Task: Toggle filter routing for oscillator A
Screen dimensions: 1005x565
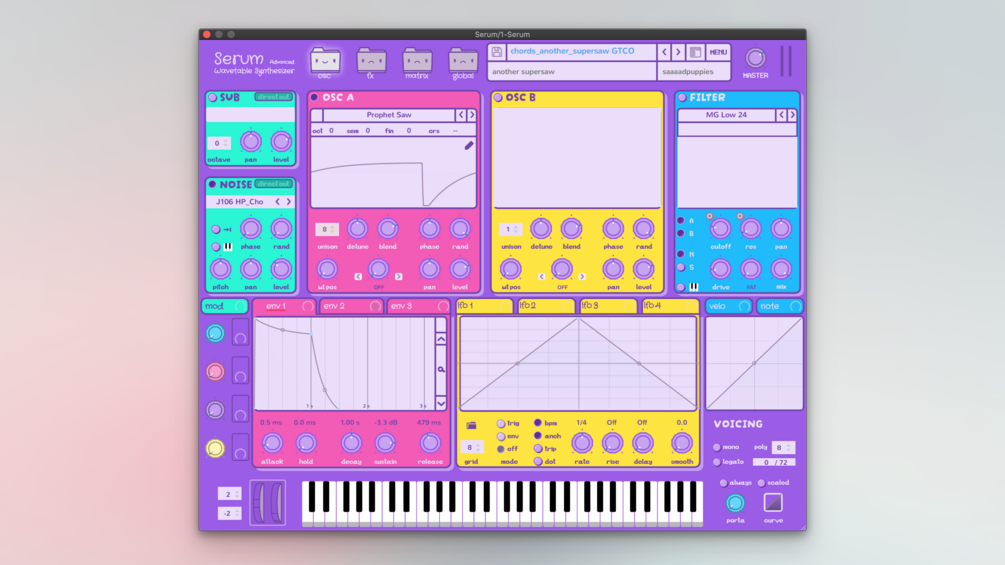Action: coord(681,220)
